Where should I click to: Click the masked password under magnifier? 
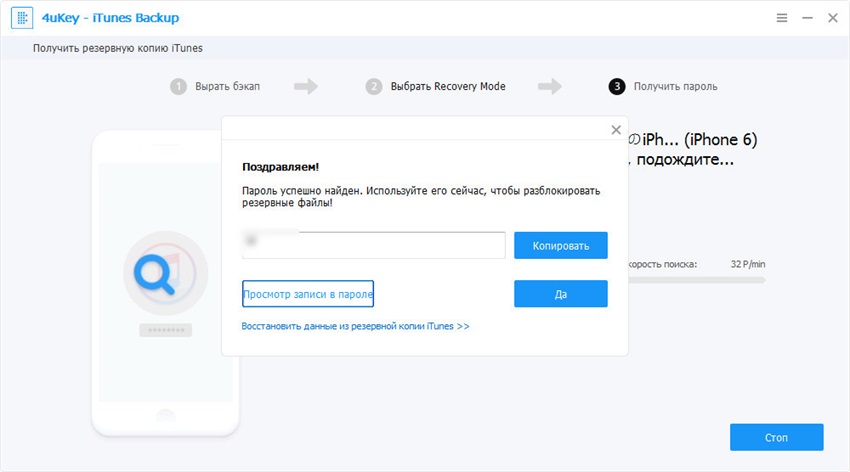(165, 330)
